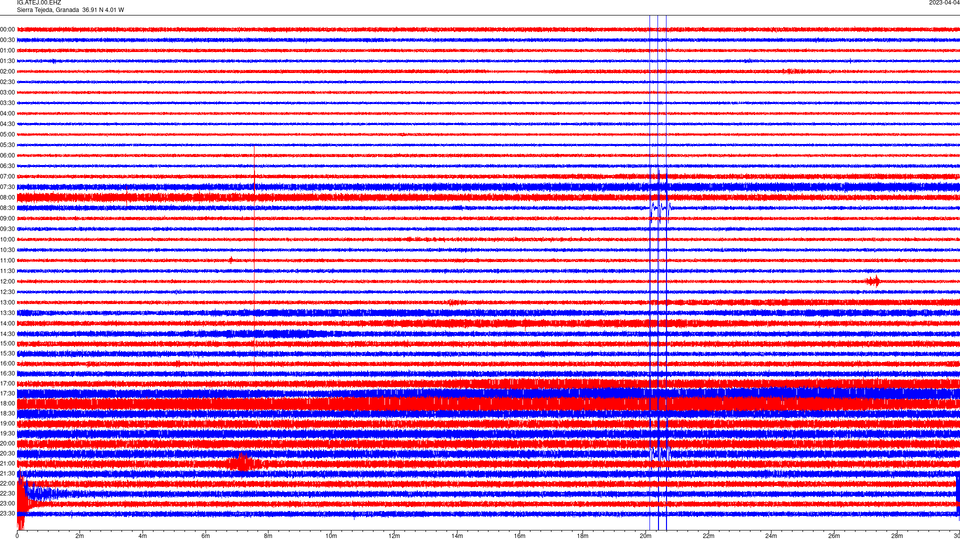Click the red seismic event on 21:00 trace

tap(244, 463)
